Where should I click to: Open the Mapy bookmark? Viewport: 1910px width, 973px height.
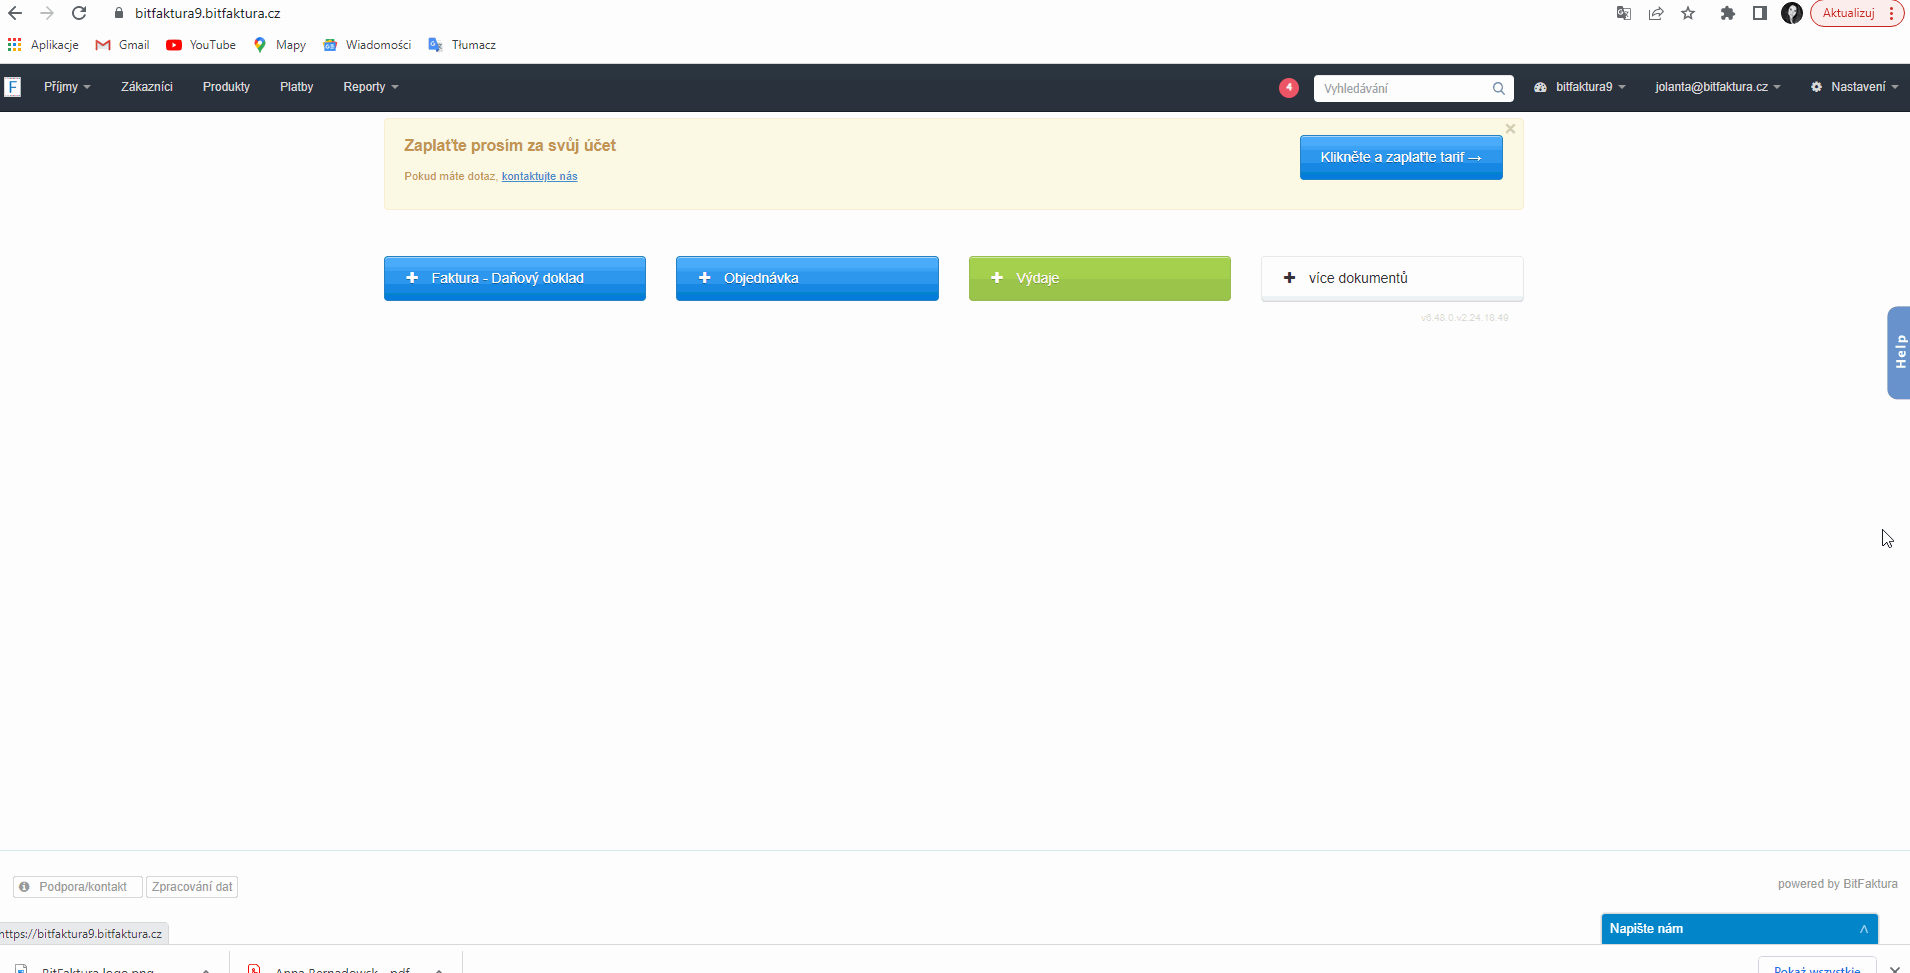(x=280, y=45)
